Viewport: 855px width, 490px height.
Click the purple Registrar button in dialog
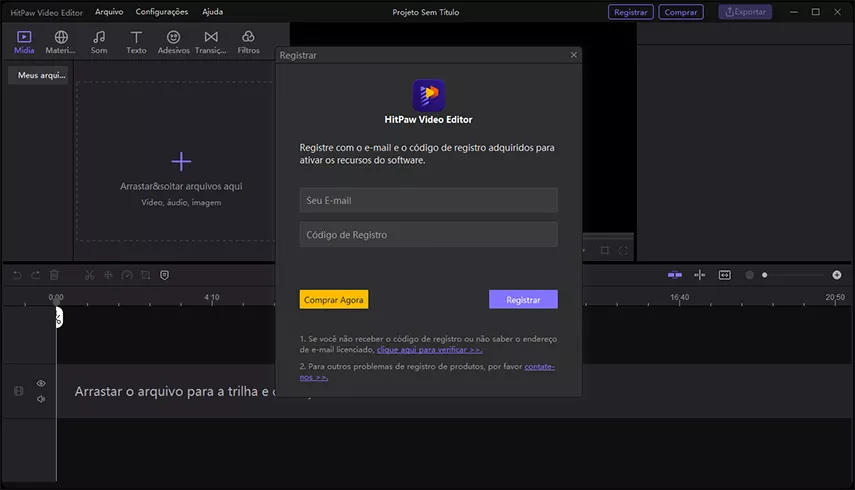pos(523,299)
